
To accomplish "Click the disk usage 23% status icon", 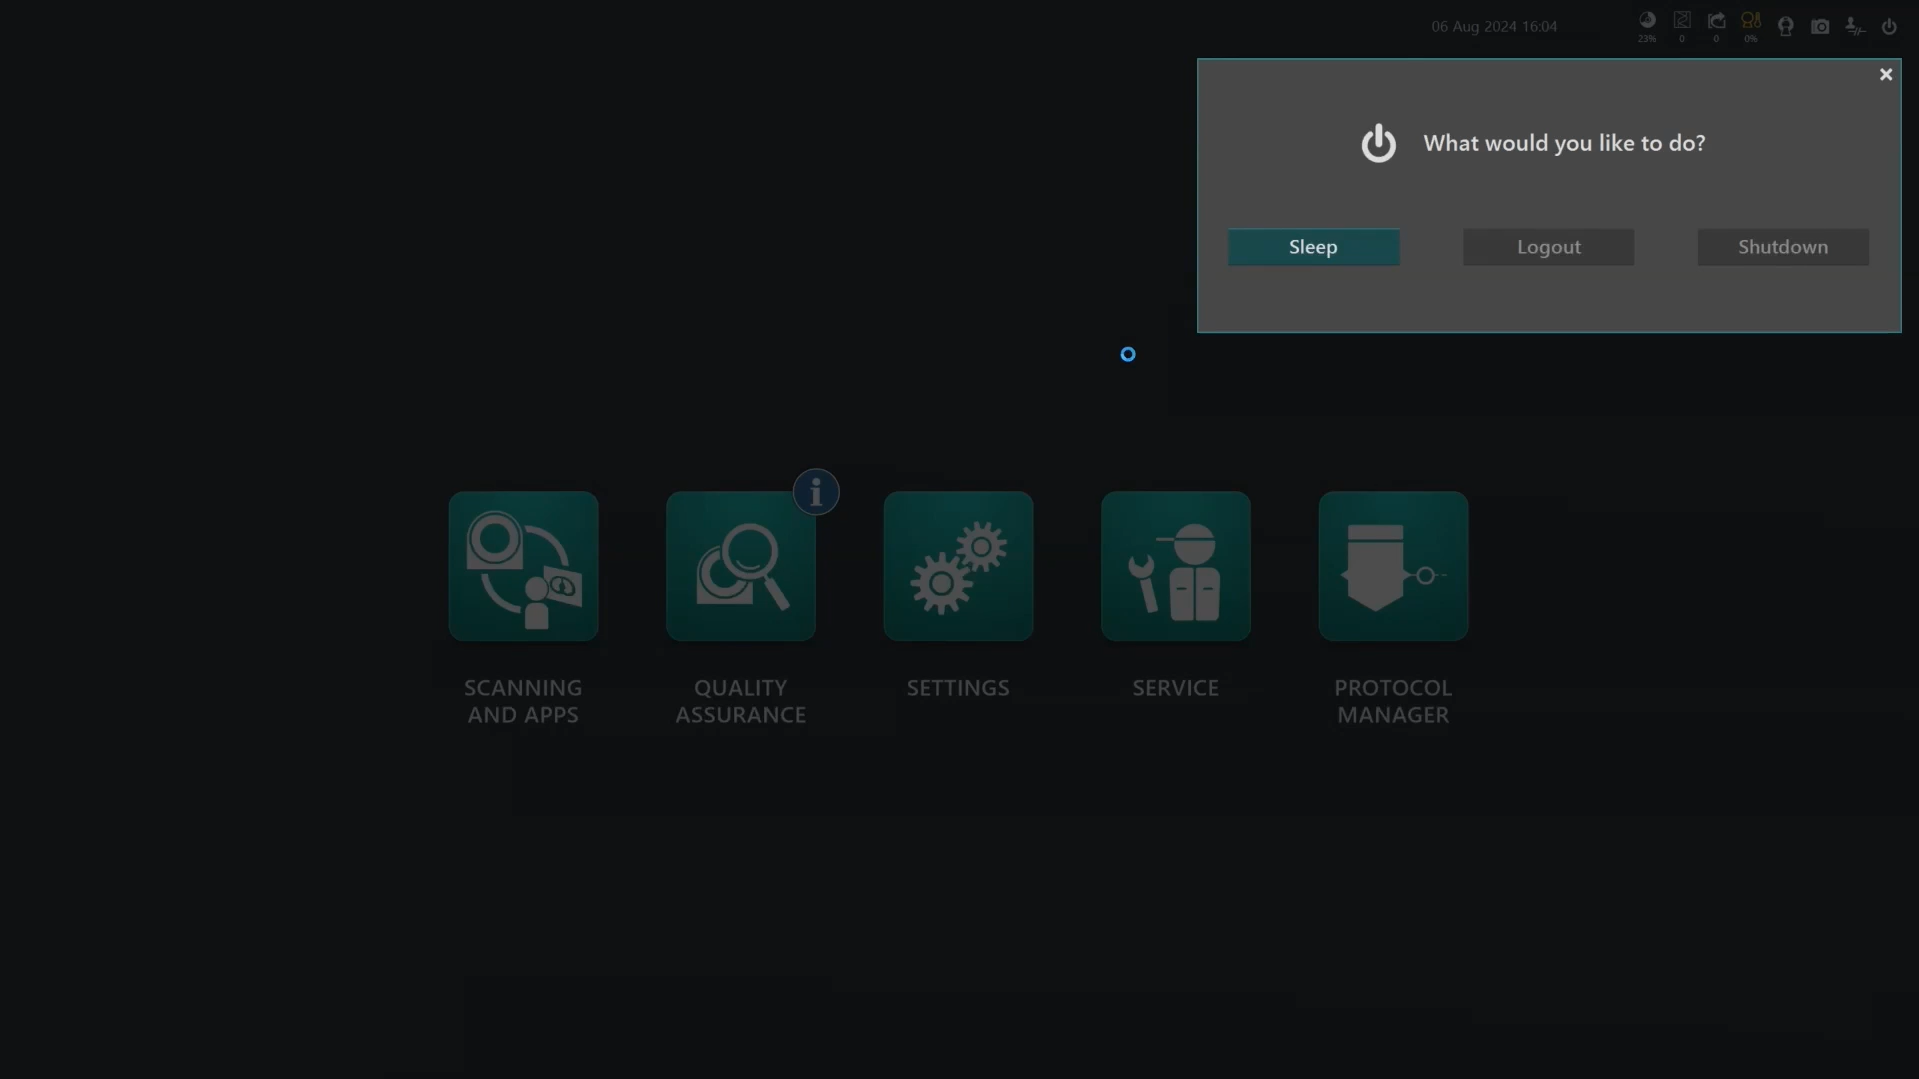I will [x=1647, y=26].
